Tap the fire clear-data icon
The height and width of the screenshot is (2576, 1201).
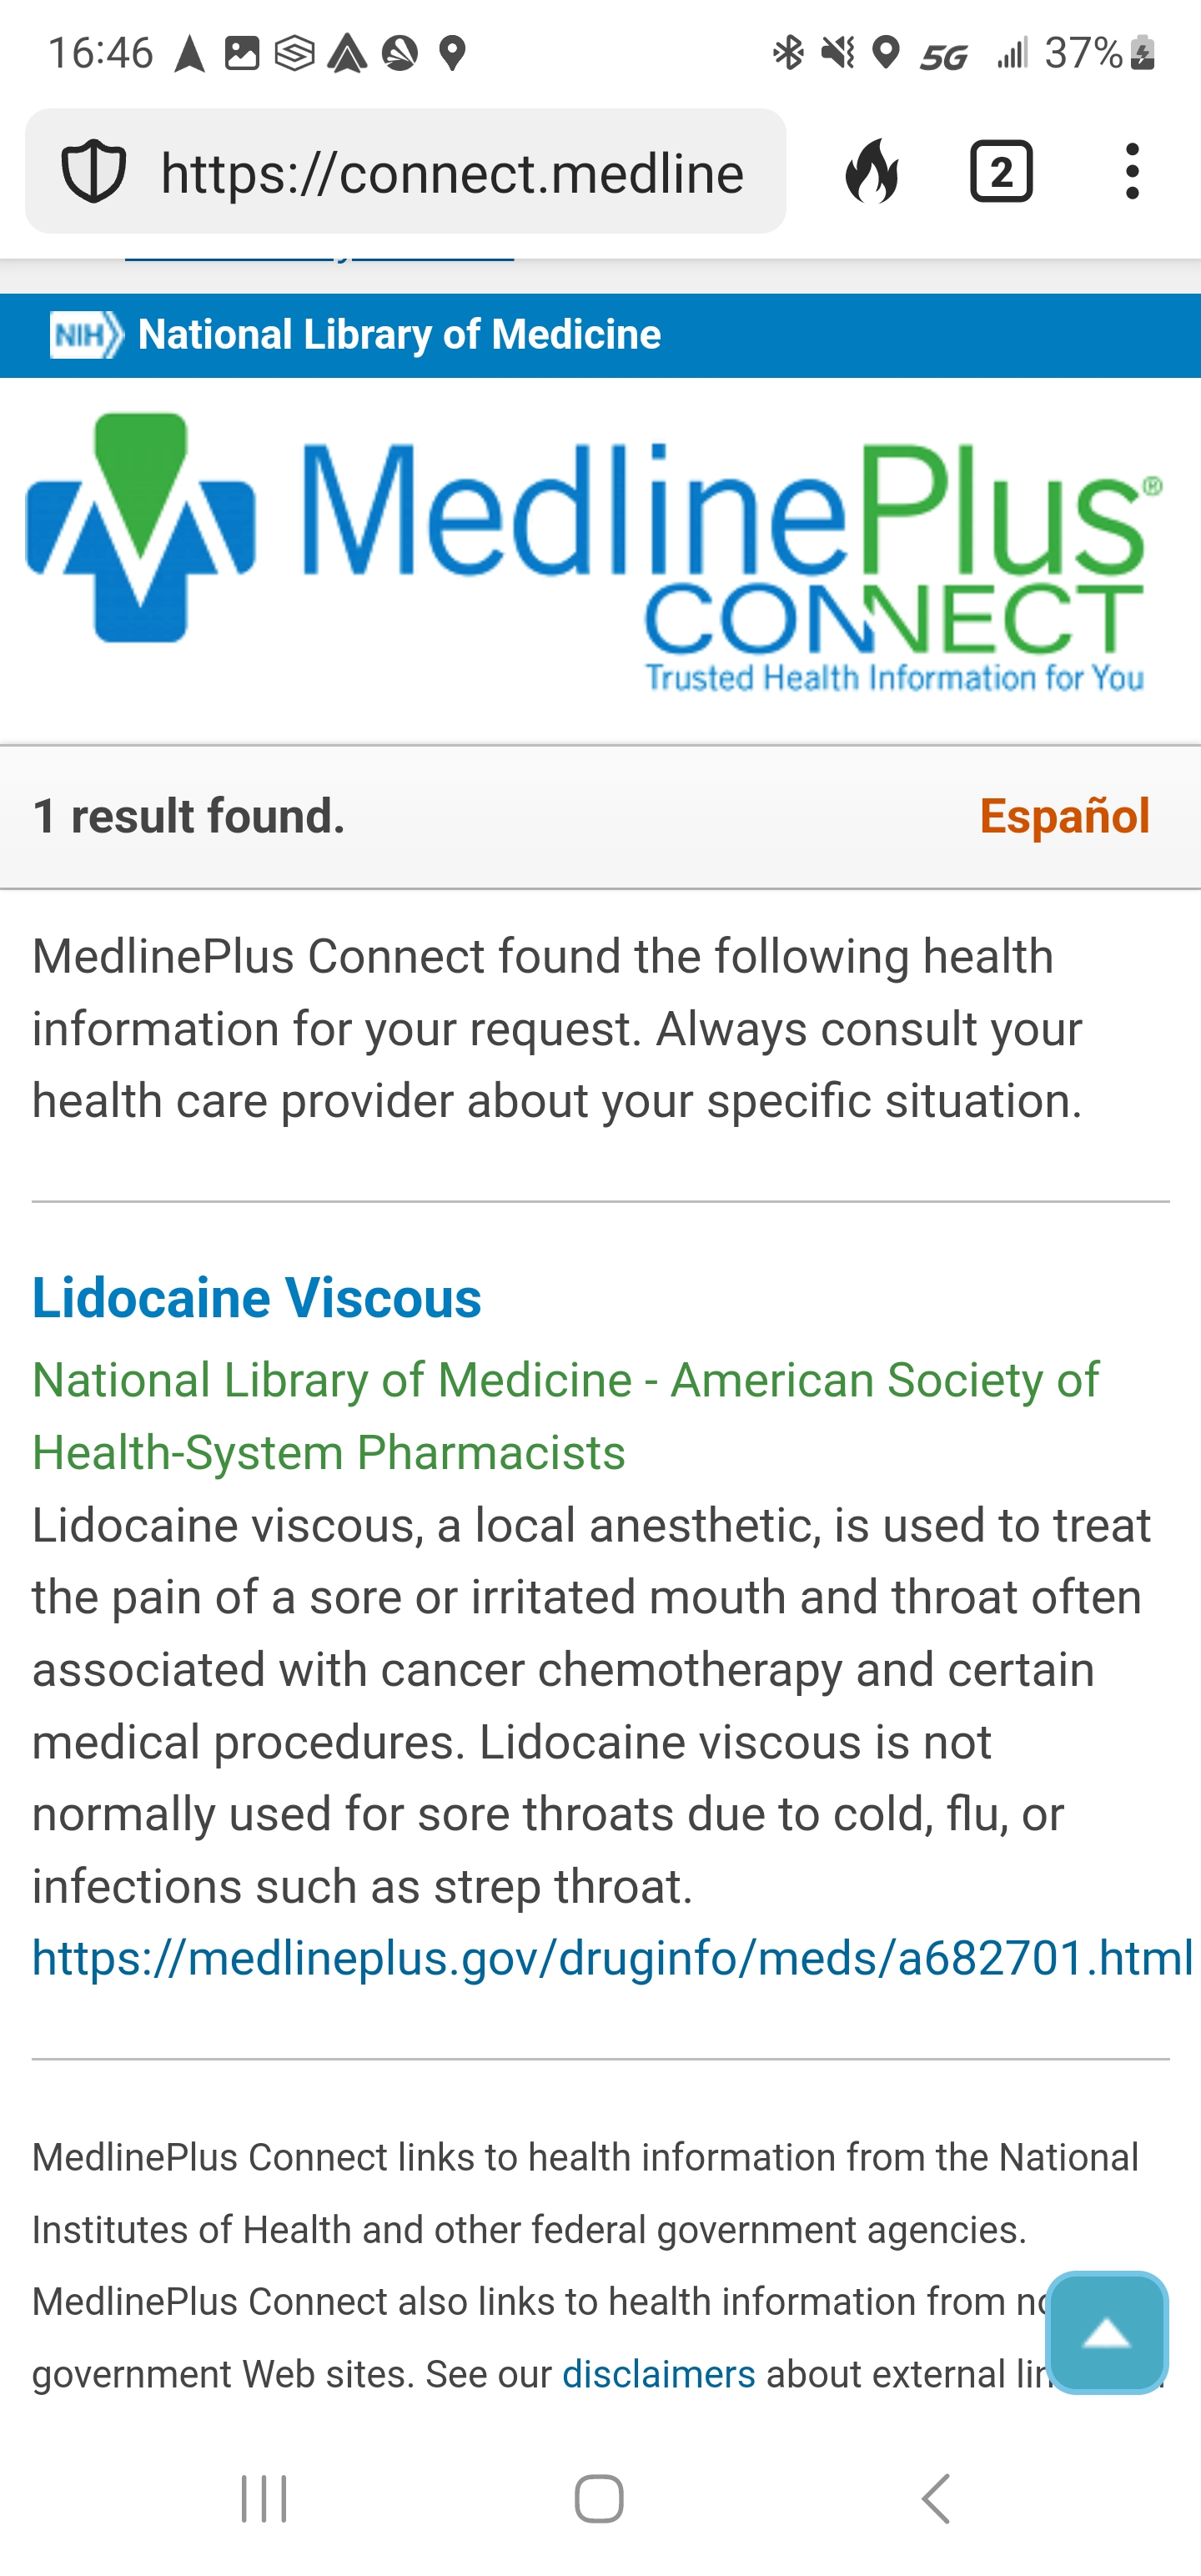(872, 172)
